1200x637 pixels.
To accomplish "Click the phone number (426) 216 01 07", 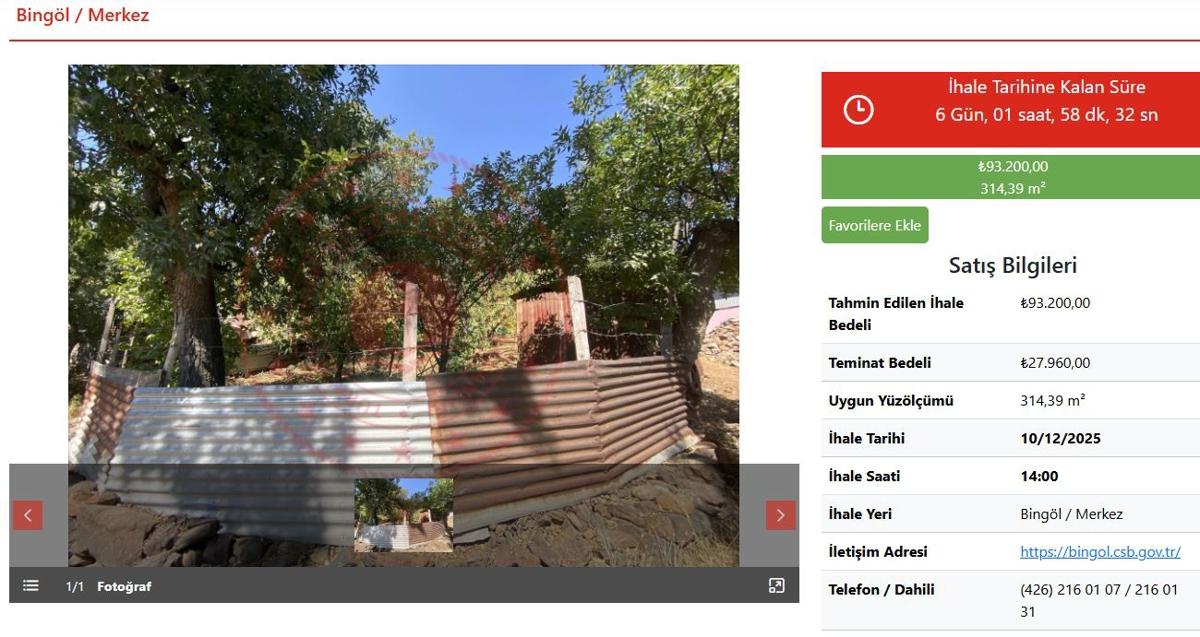I will pyautogui.click(x=1068, y=590).
